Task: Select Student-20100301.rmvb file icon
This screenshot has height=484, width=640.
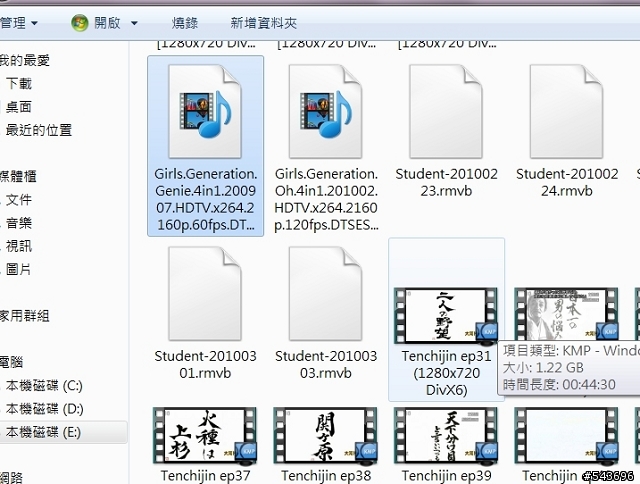Action: coord(205,293)
